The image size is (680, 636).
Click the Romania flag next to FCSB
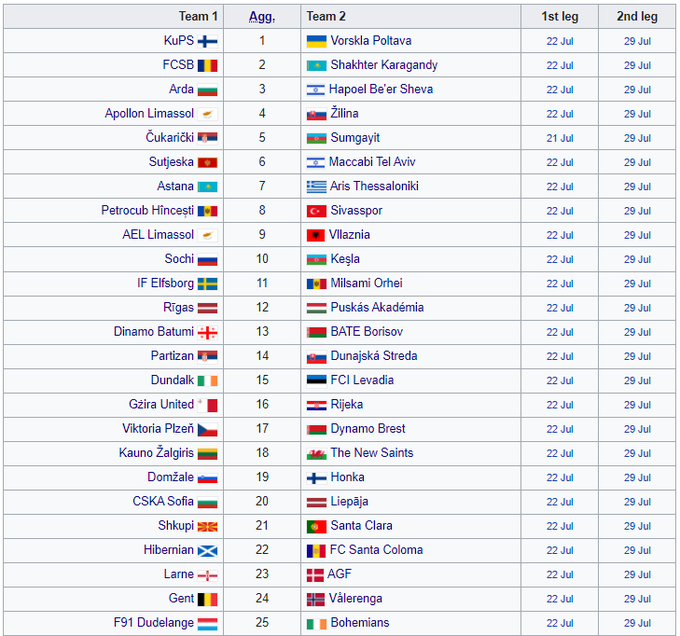pyautogui.click(x=207, y=65)
